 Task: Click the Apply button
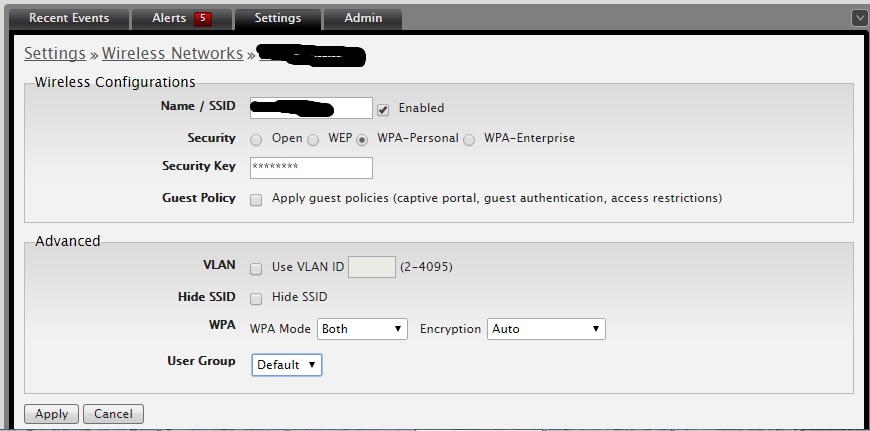tap(51, 414)
